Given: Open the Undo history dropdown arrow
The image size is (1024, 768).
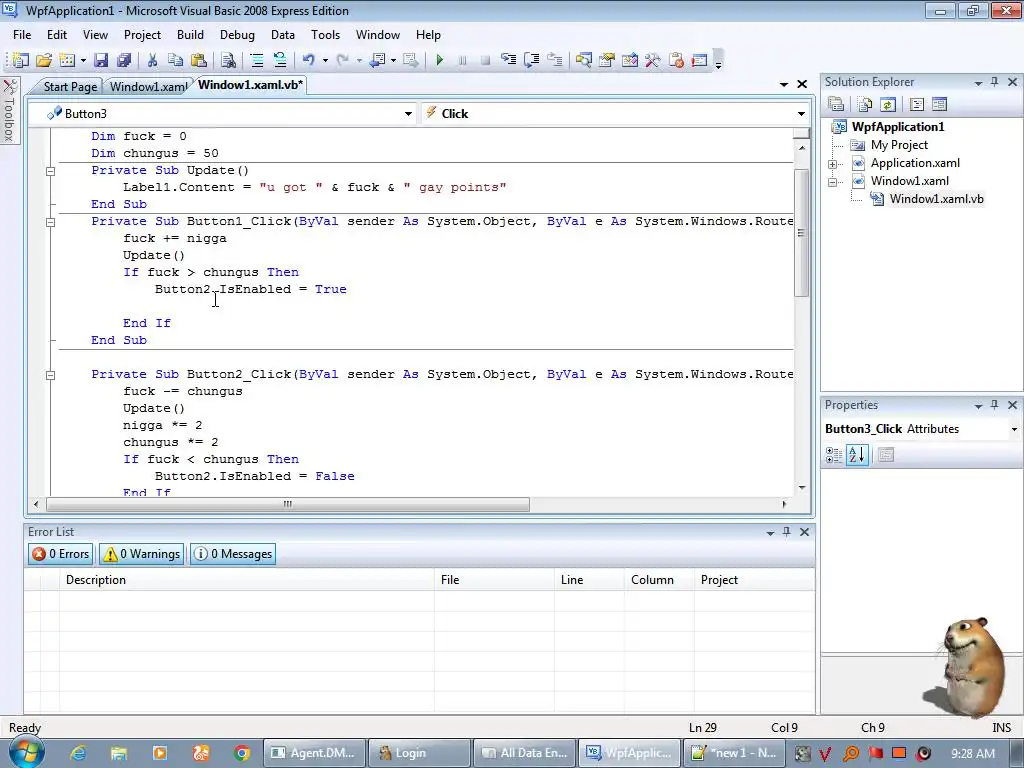Looking at the screenshot, I should [x=325, y=61].
